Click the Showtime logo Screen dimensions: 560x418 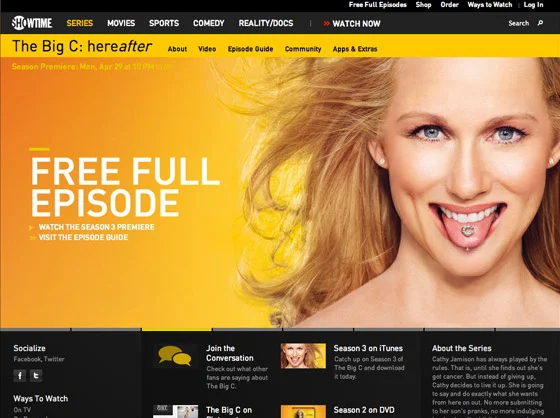tap(32, 23)
